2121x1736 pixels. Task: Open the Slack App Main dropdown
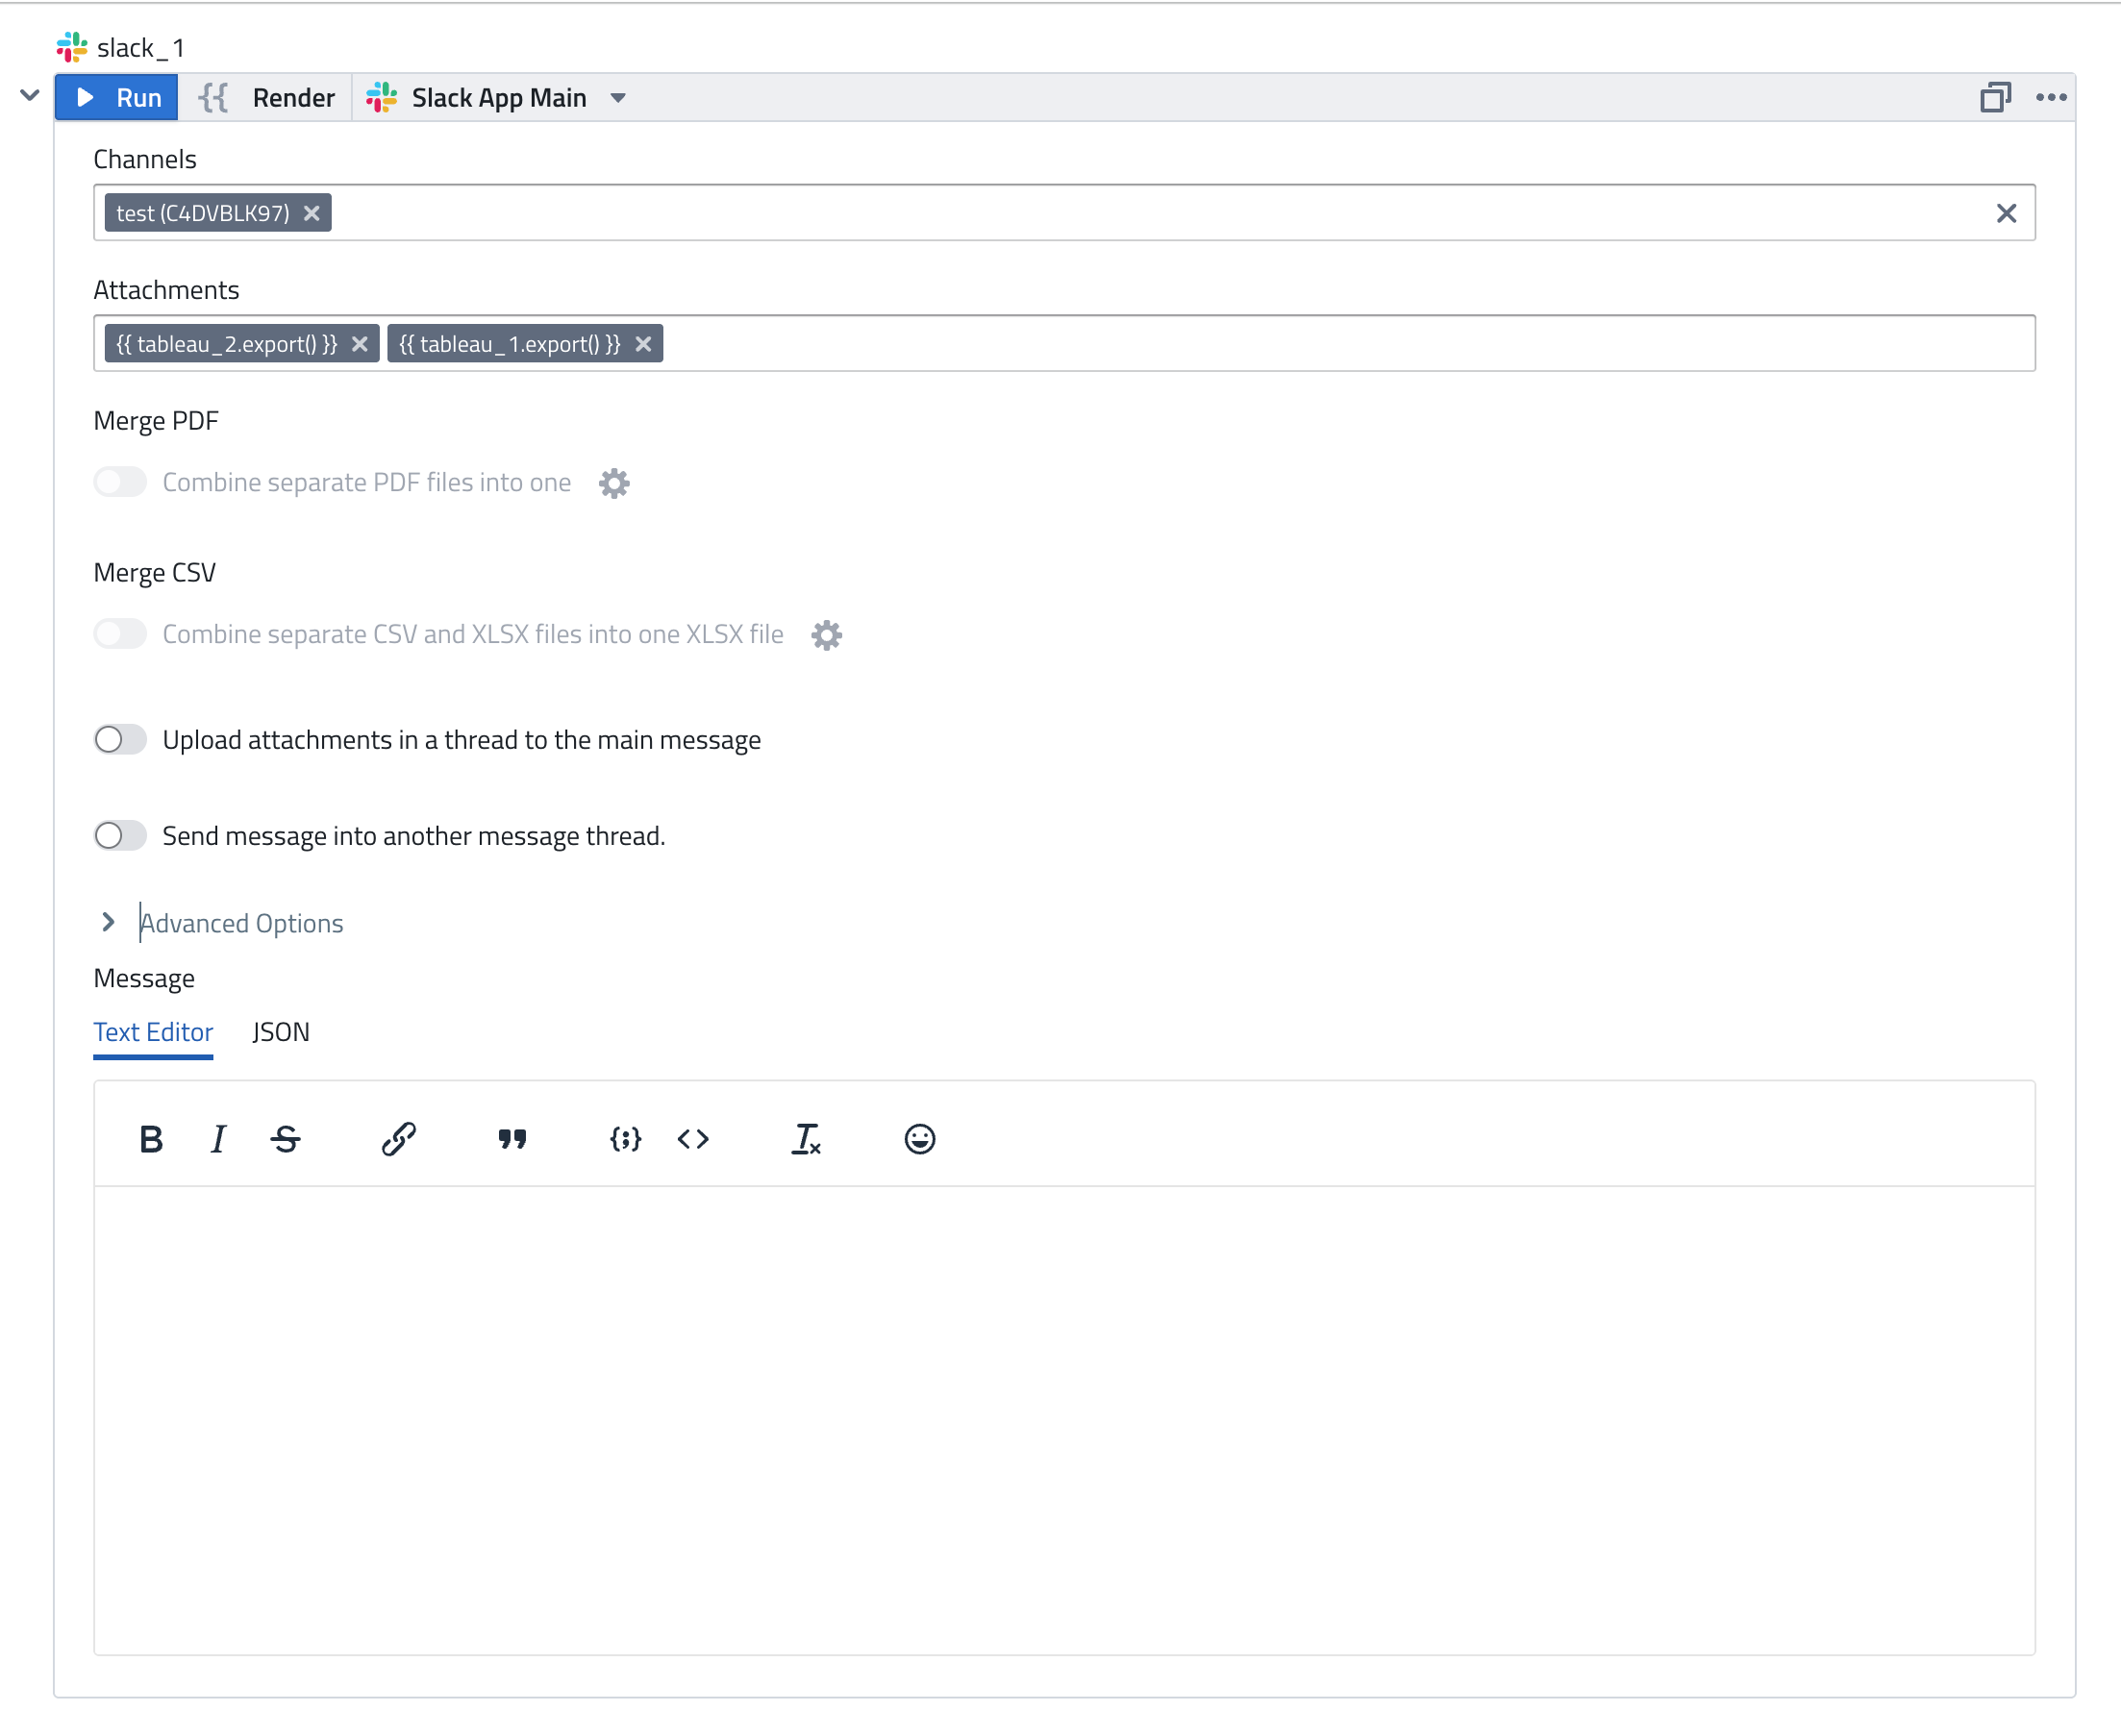tap(618, 98)
